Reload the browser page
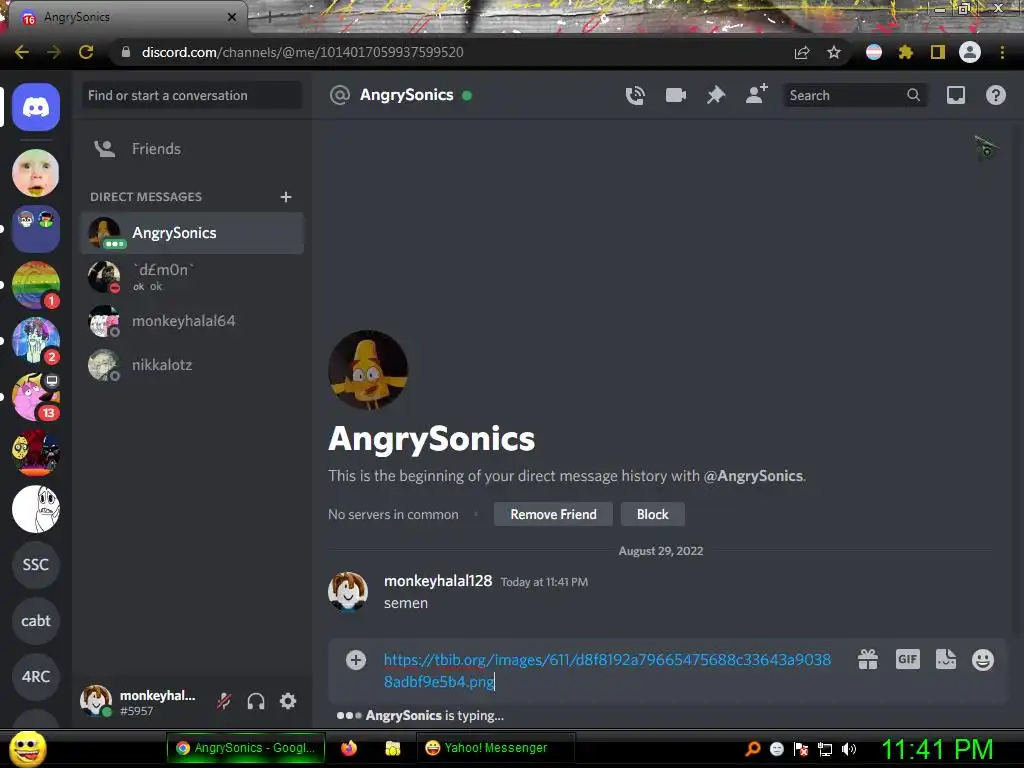Image resolution: width=1024 pixels, height=768 pixels. click(x=86, y=52)
